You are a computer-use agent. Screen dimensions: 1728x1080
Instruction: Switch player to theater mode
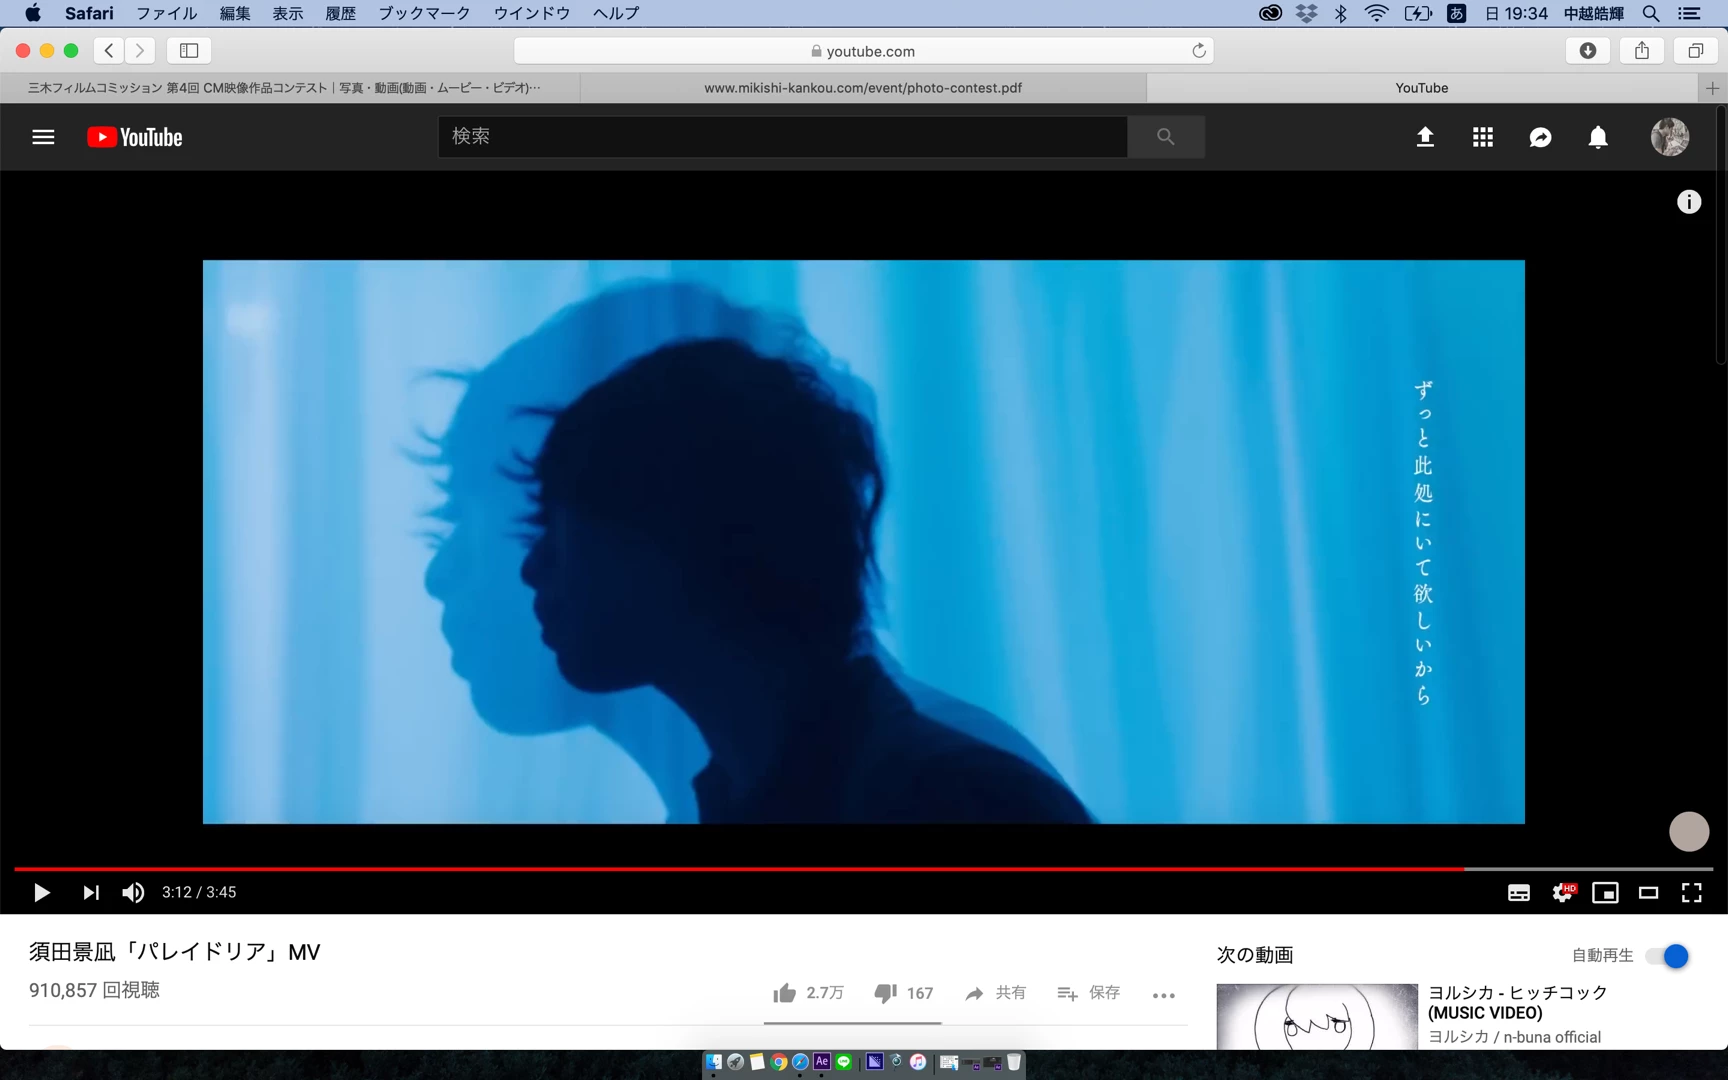pos(1649,893)
